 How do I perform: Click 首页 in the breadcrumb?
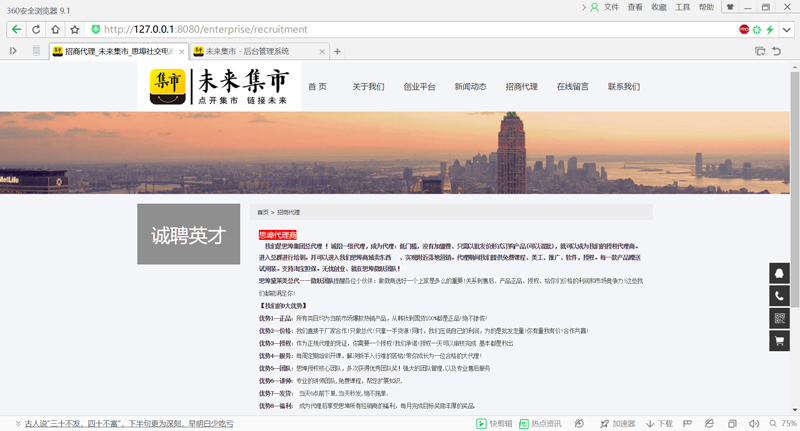point(263,212)
